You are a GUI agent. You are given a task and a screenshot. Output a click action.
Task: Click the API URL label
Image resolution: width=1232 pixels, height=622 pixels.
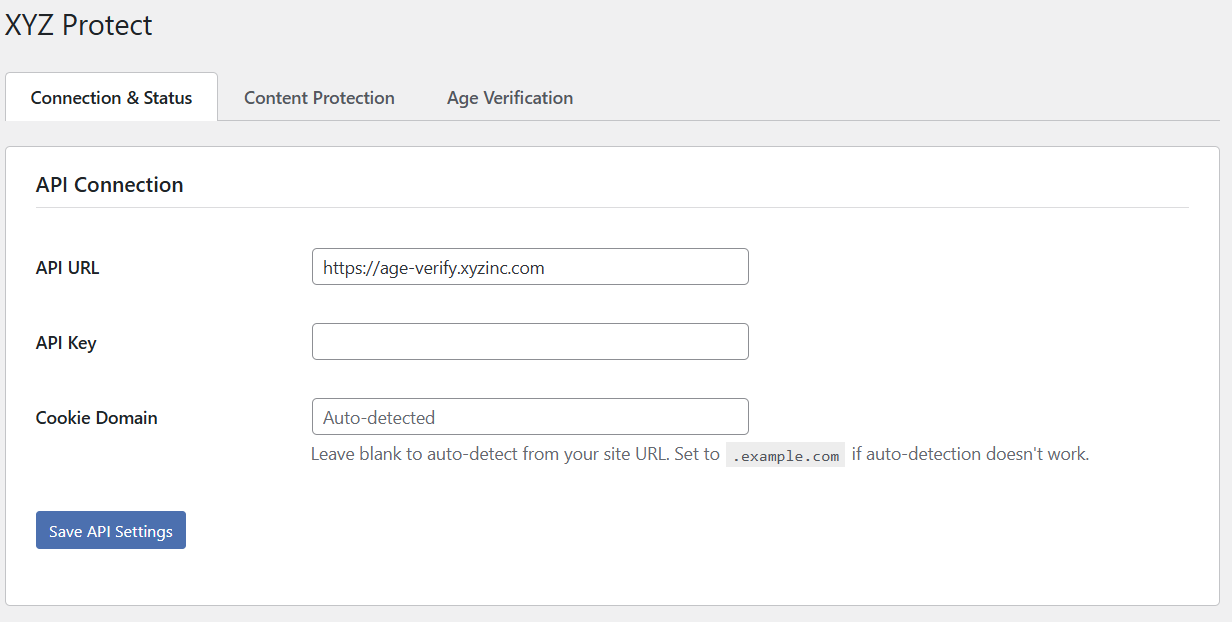coord(66,267)
